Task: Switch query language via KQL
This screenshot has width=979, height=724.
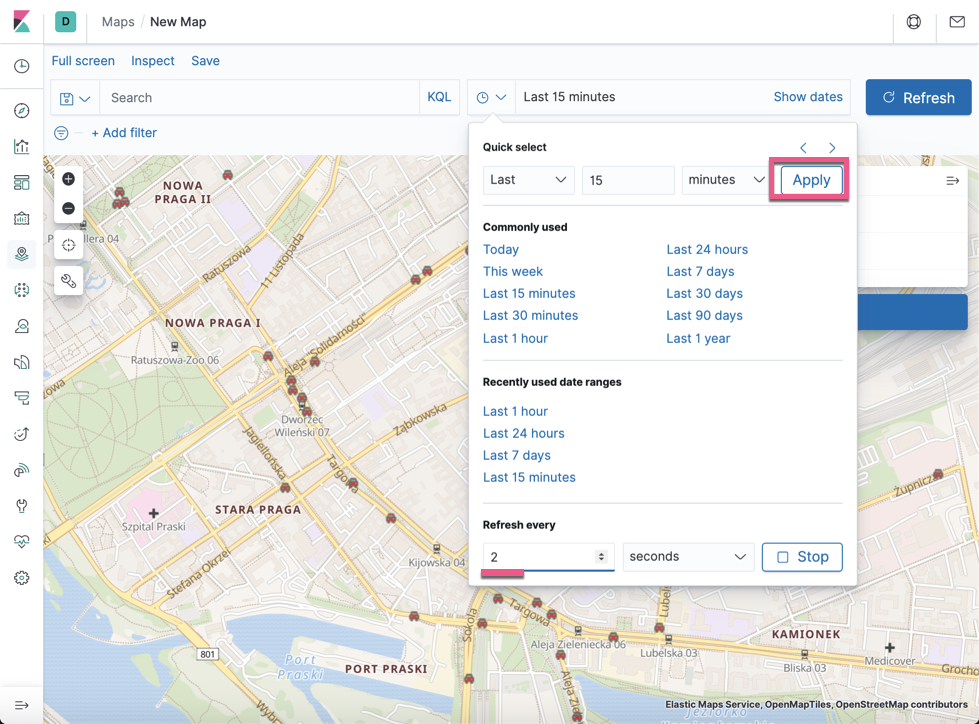Action: (x=439, y=97)
